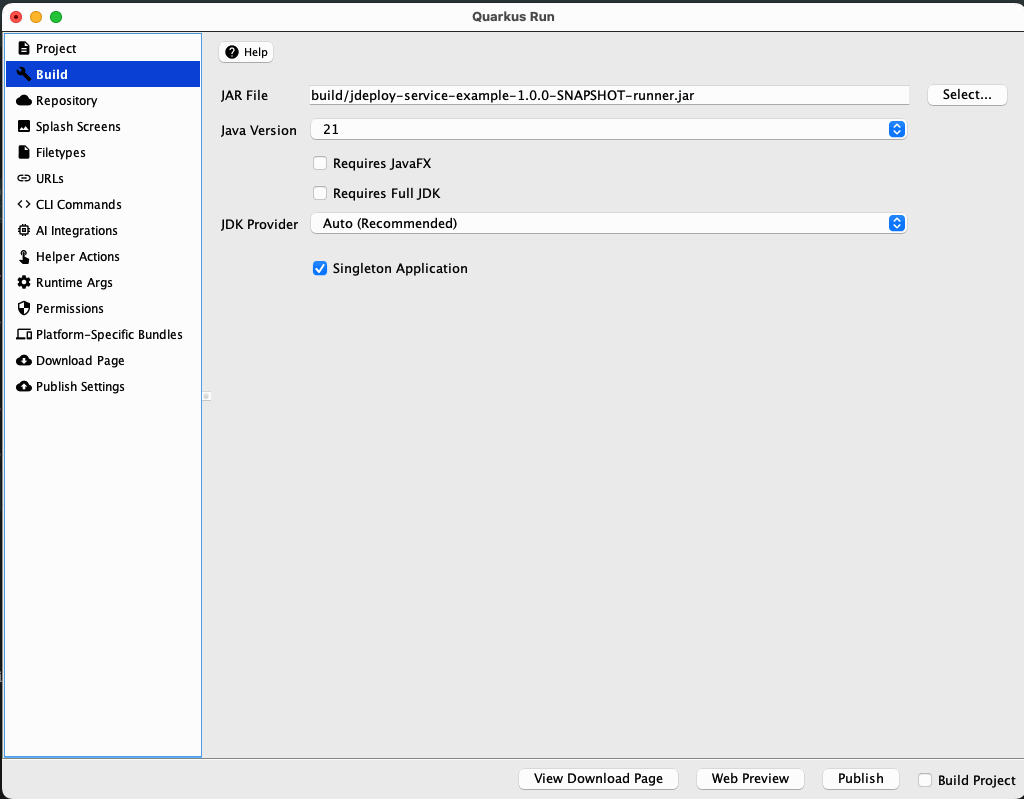Expand the JDK Provider dropdown
The height and width of the screenshot is (799, 1024).
608,223
